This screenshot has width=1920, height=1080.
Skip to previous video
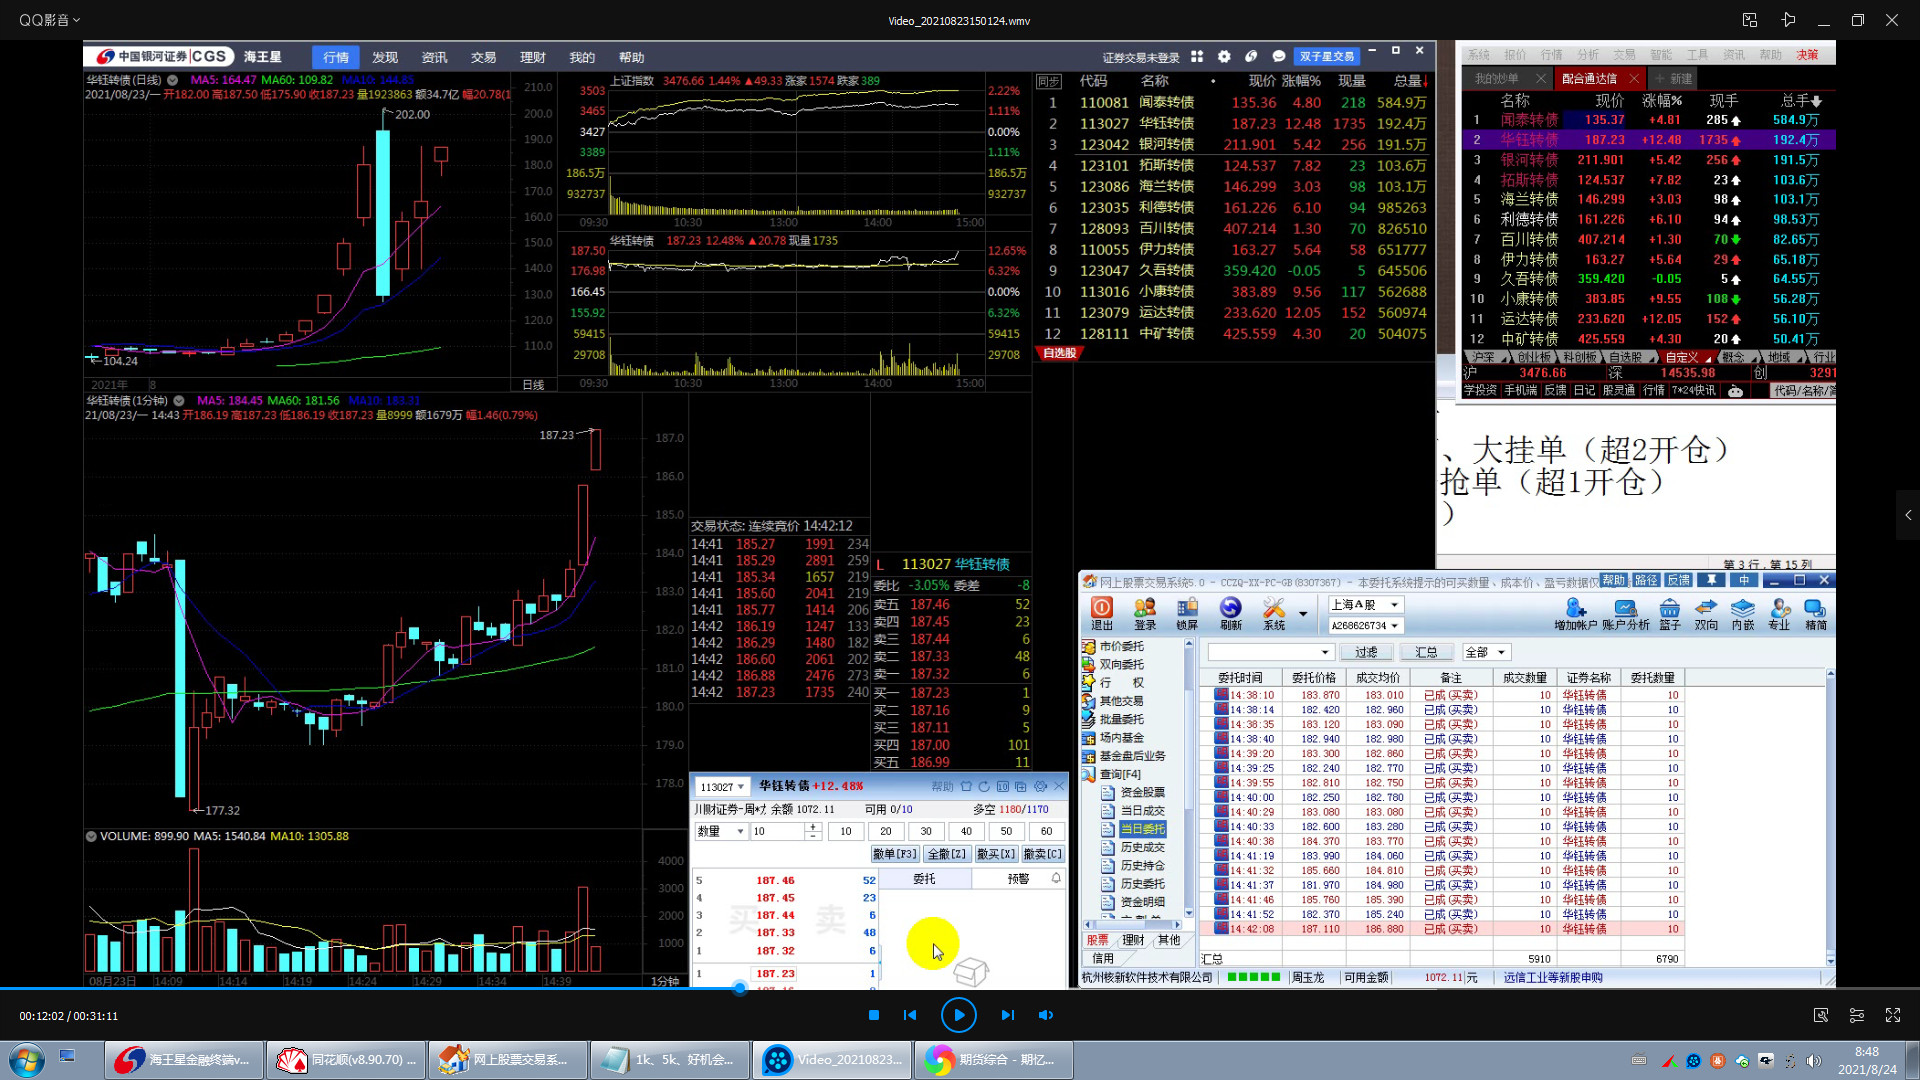point(910,1015)
